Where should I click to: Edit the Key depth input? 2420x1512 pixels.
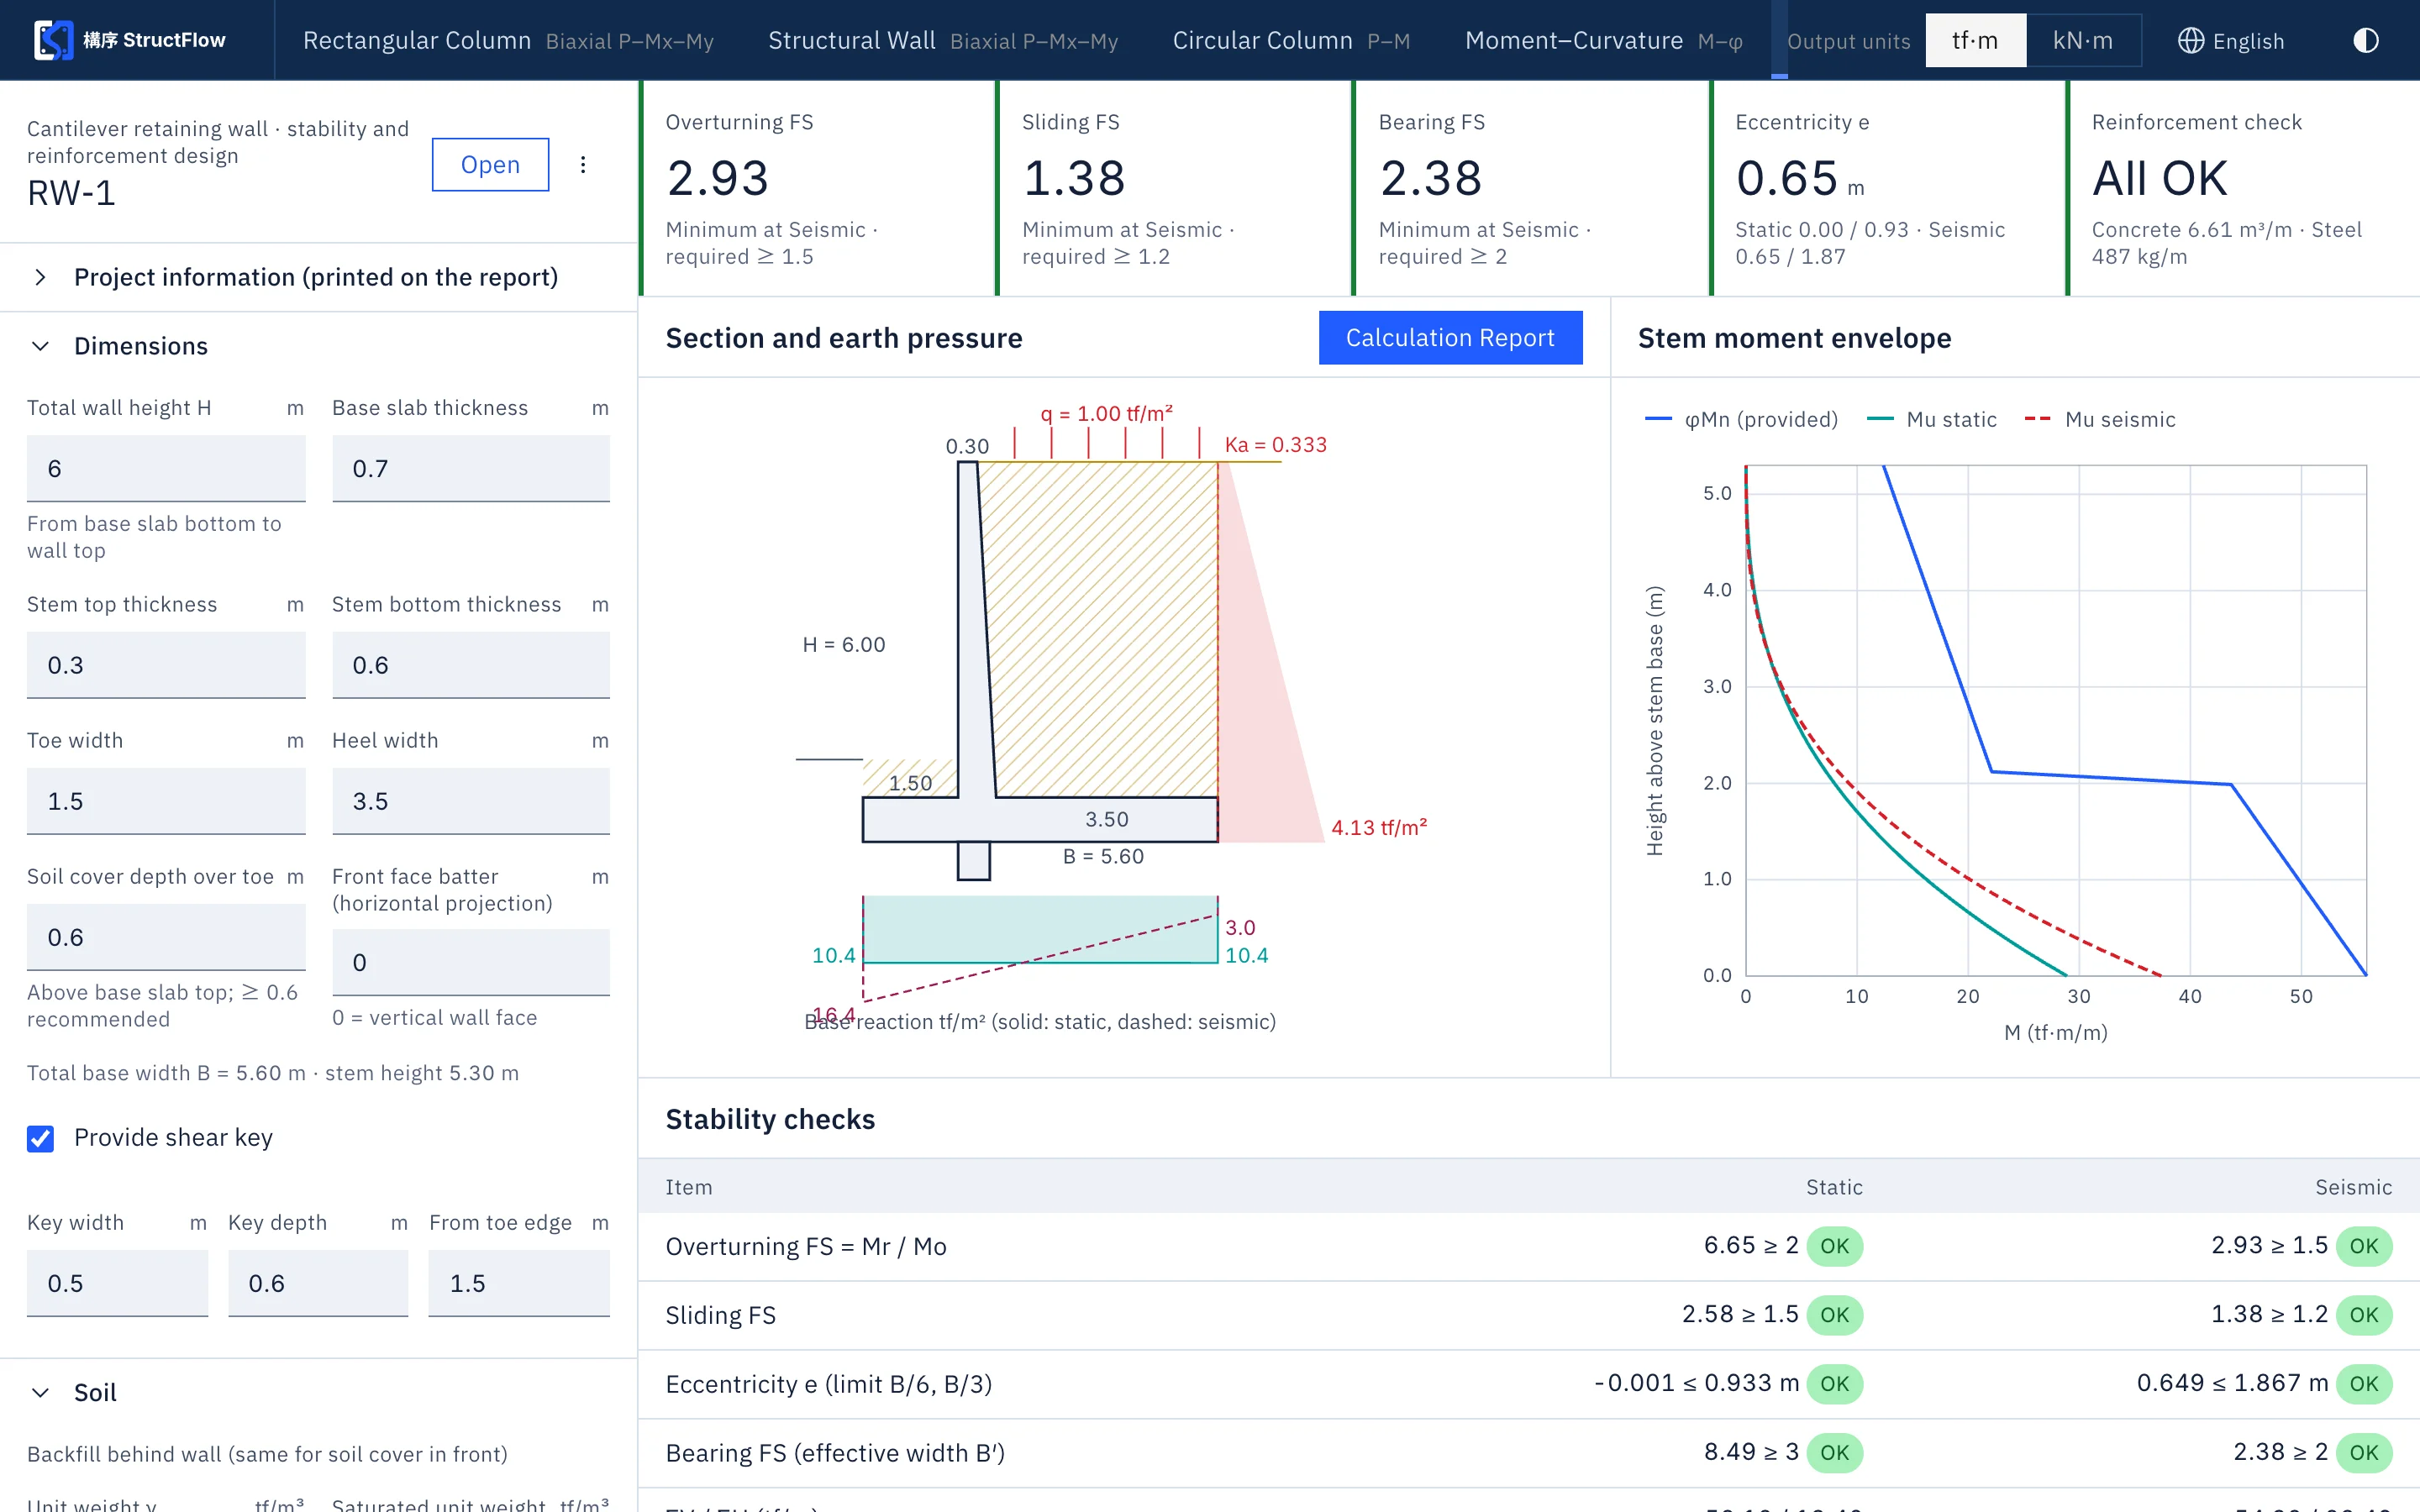(318, 1283)
